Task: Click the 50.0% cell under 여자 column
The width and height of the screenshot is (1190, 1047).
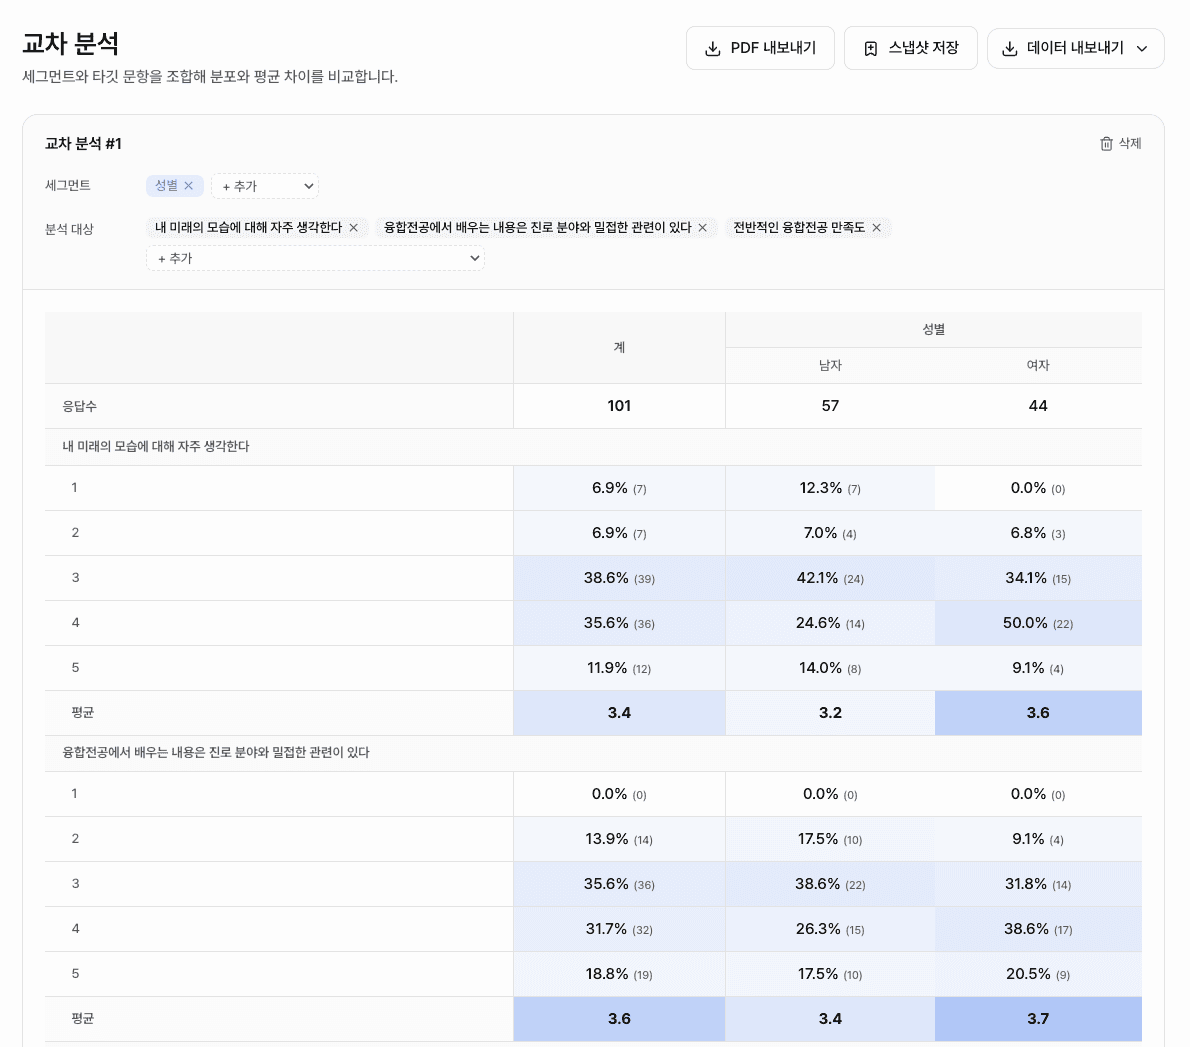Action: click(1038, 623)
